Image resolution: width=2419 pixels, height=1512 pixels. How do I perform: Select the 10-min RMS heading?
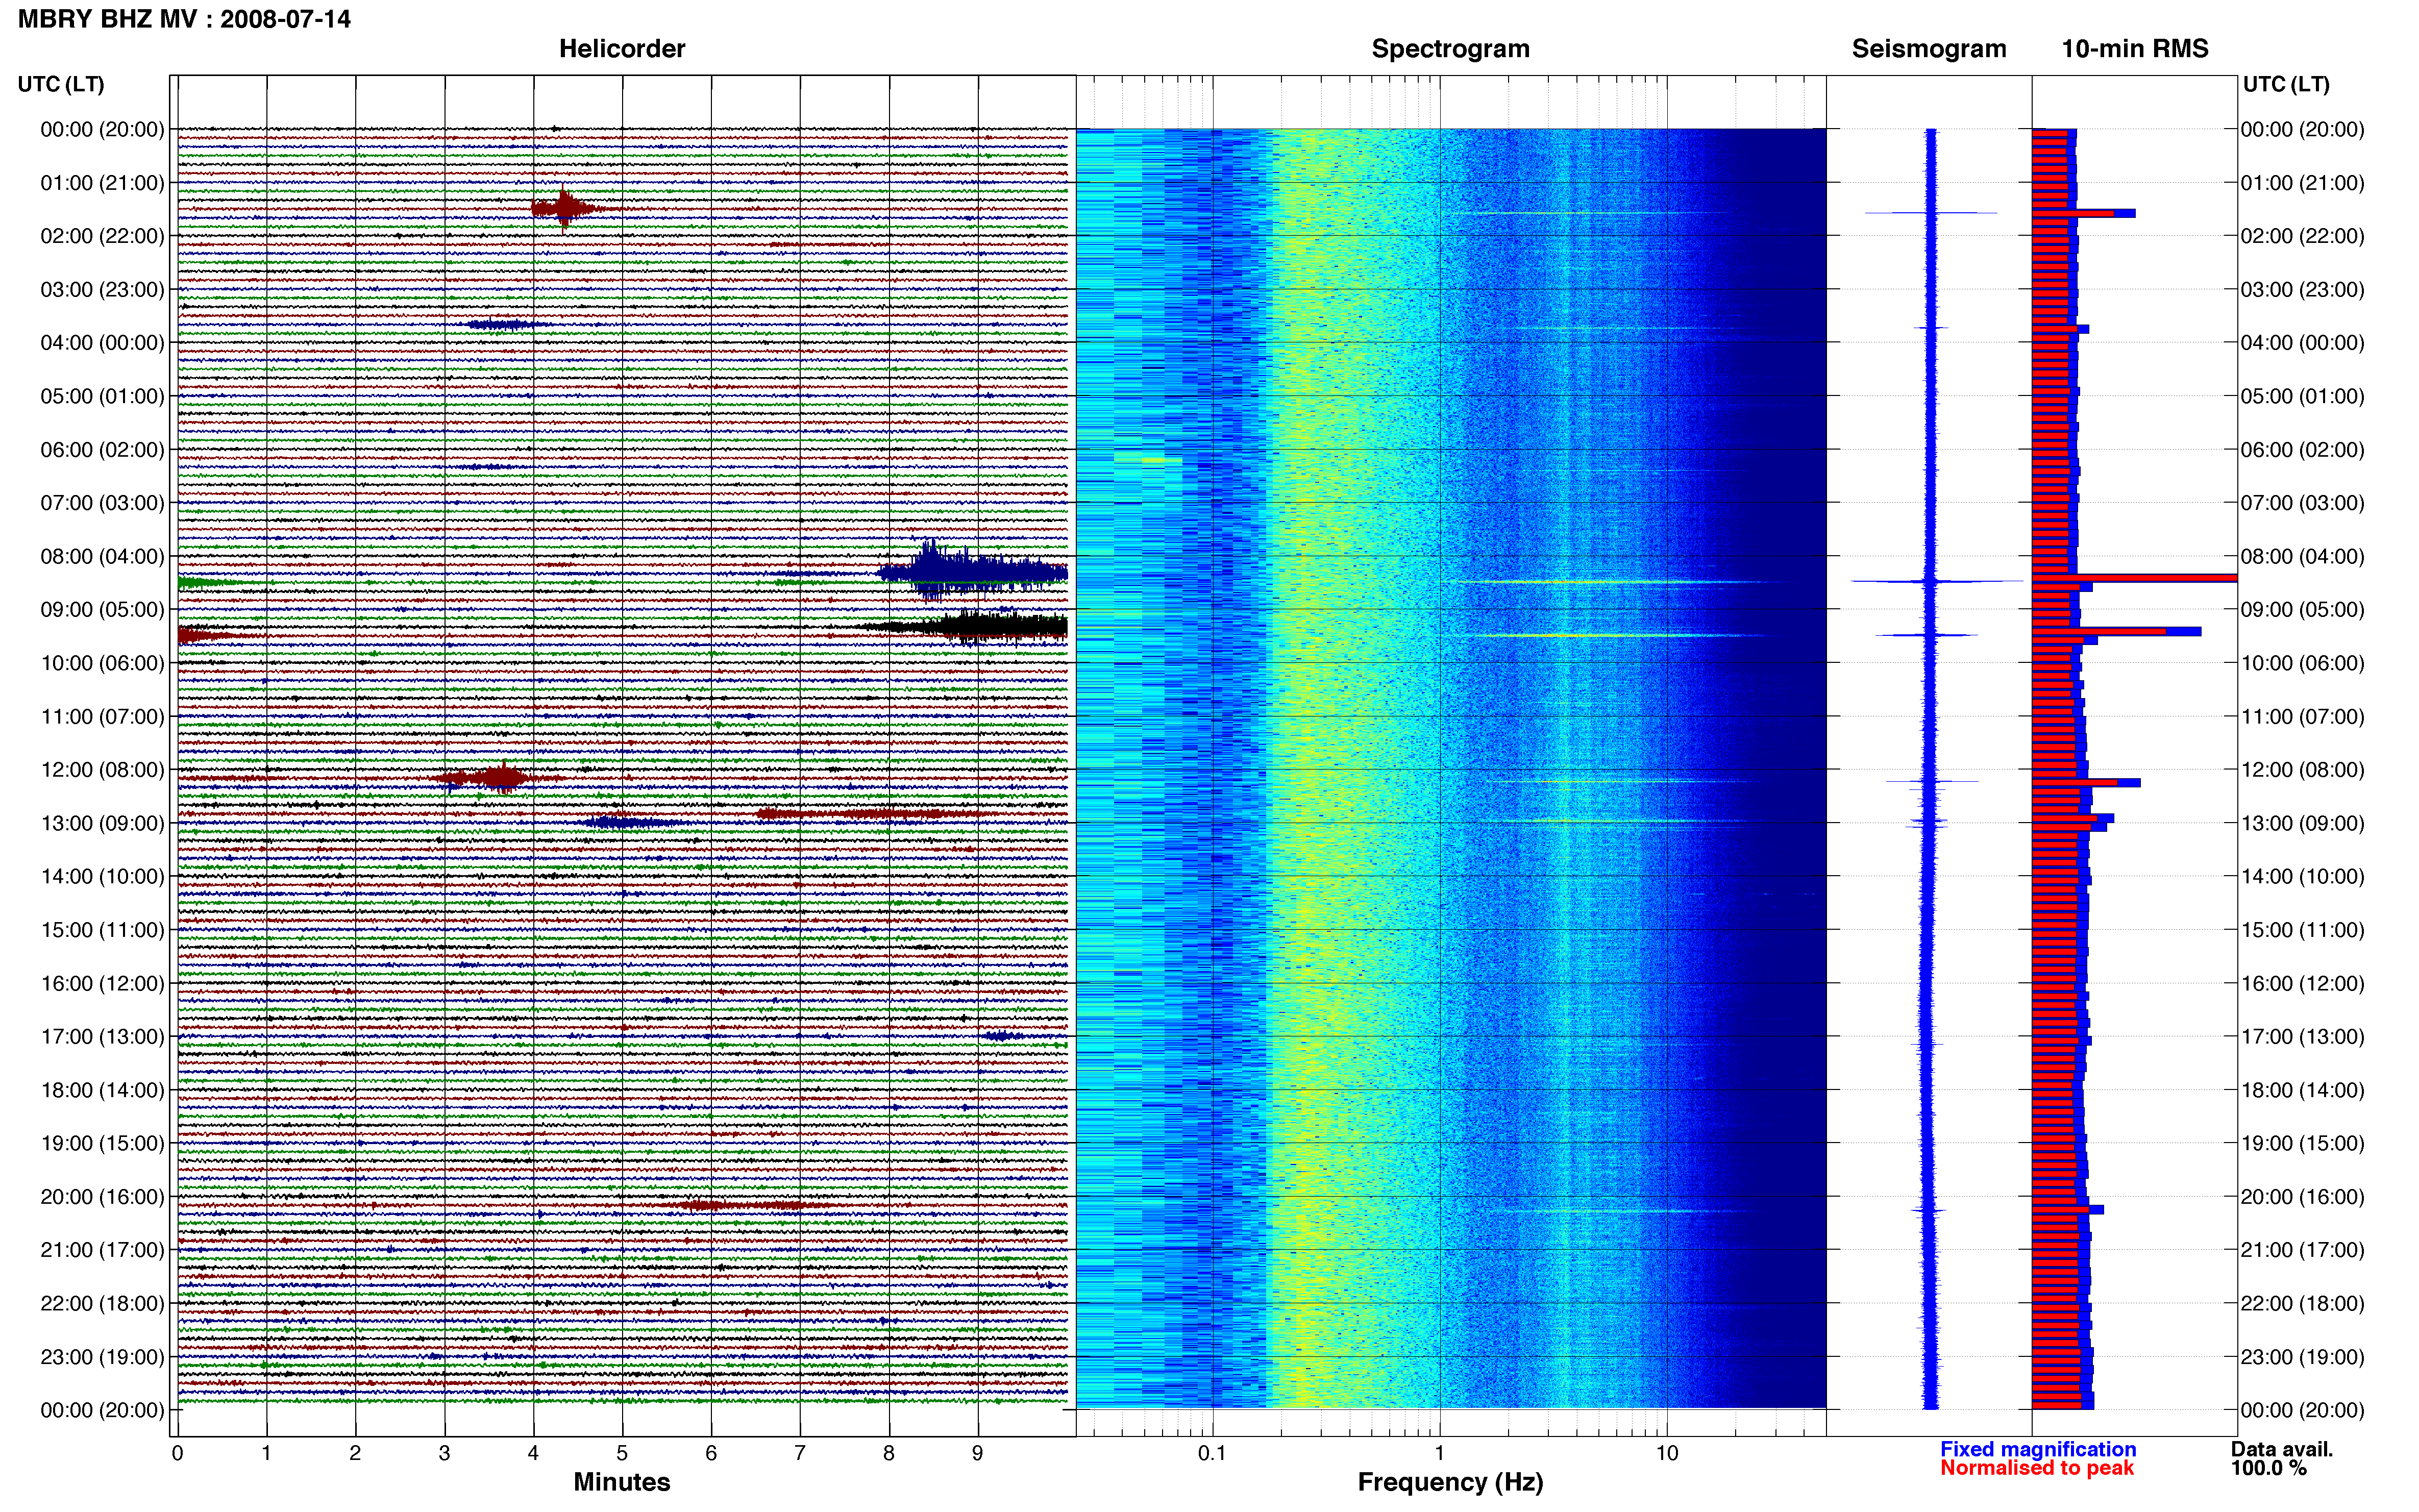(2135, 49)
